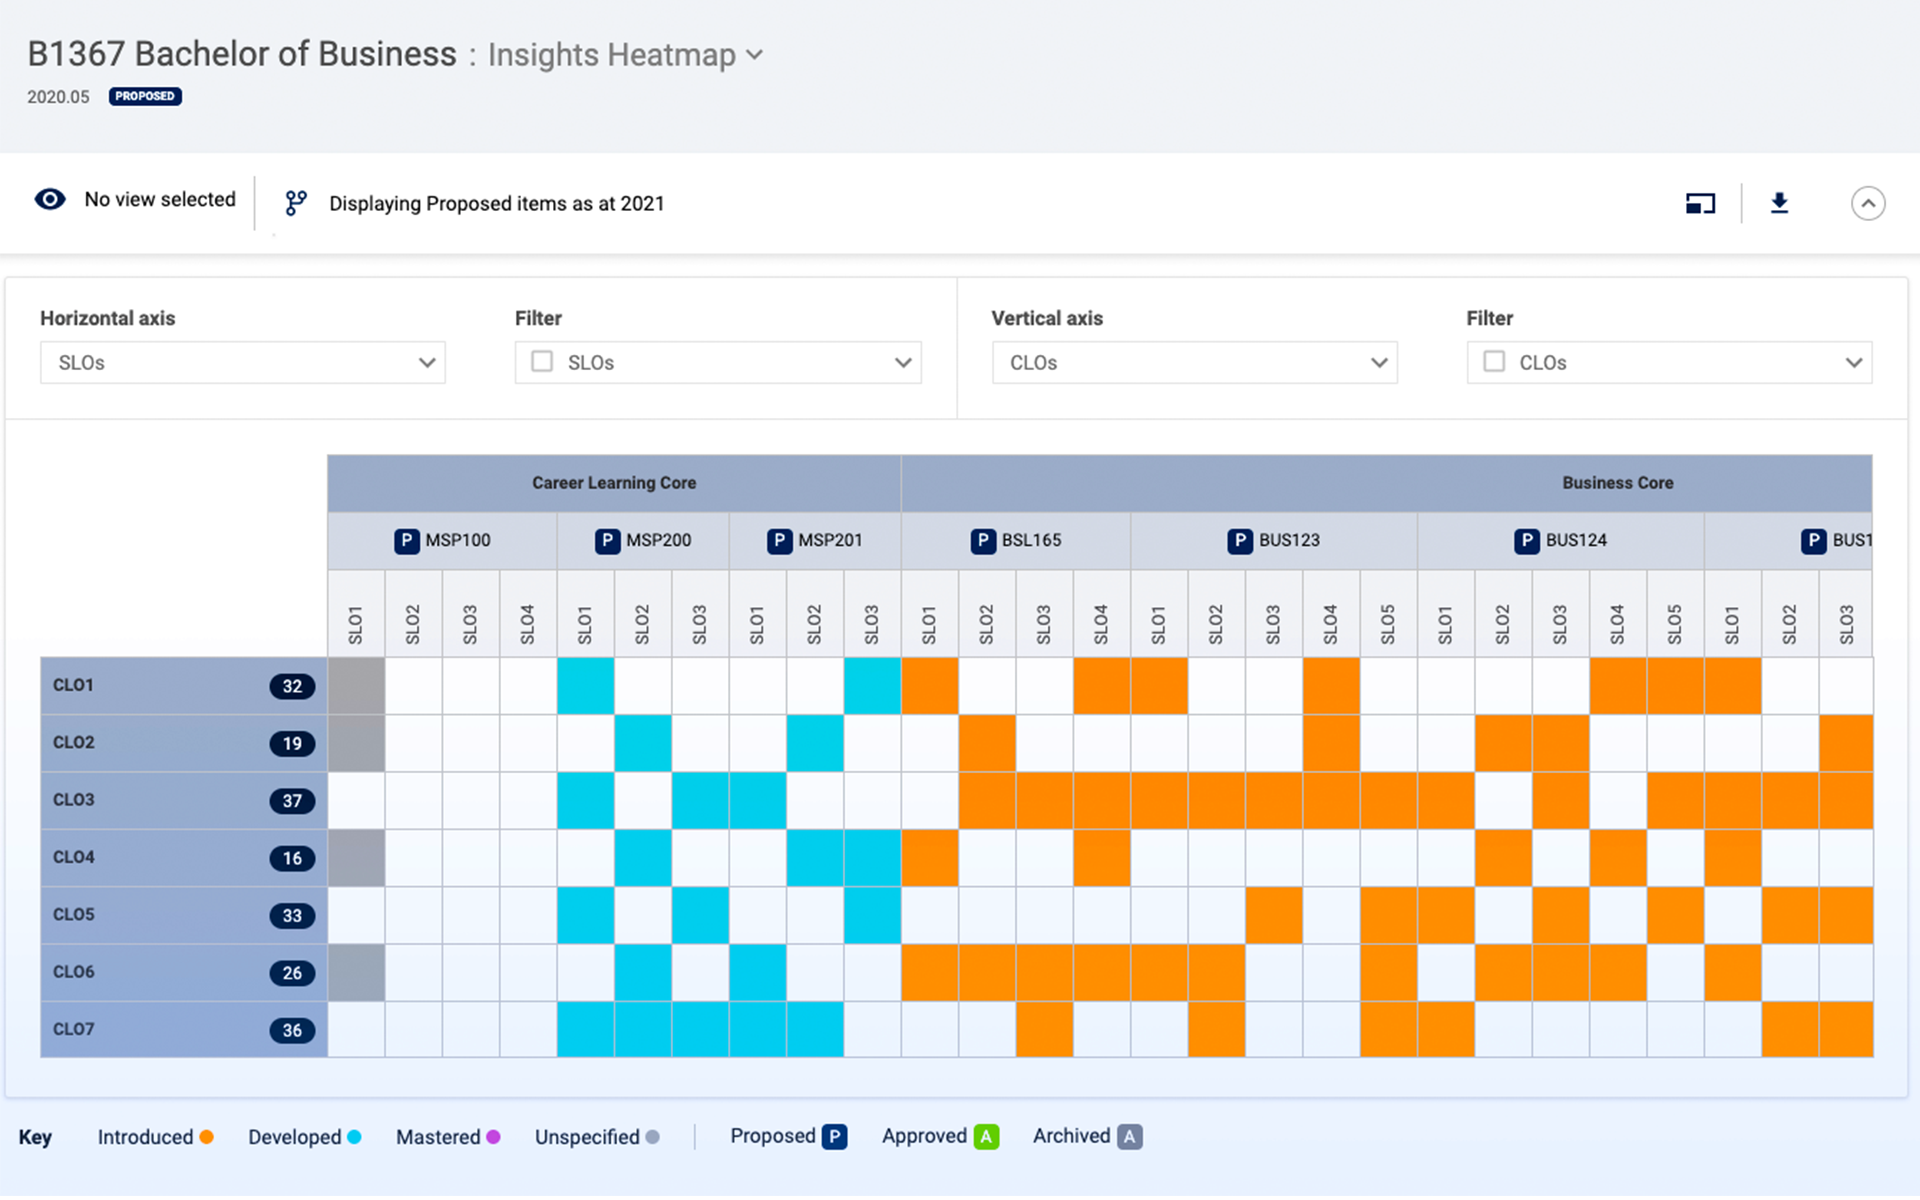Viewport: 1920px width, 1200px height.
Task: Click the cyan Developed key dot
Action: click(354, 1137)
